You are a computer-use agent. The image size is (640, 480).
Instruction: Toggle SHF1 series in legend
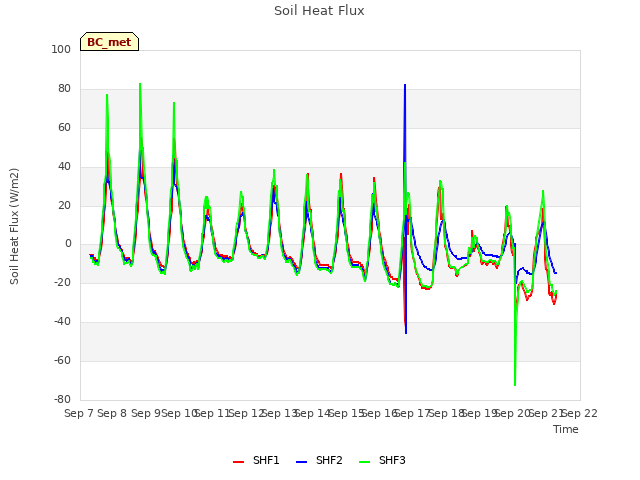(x=256, y=460)
